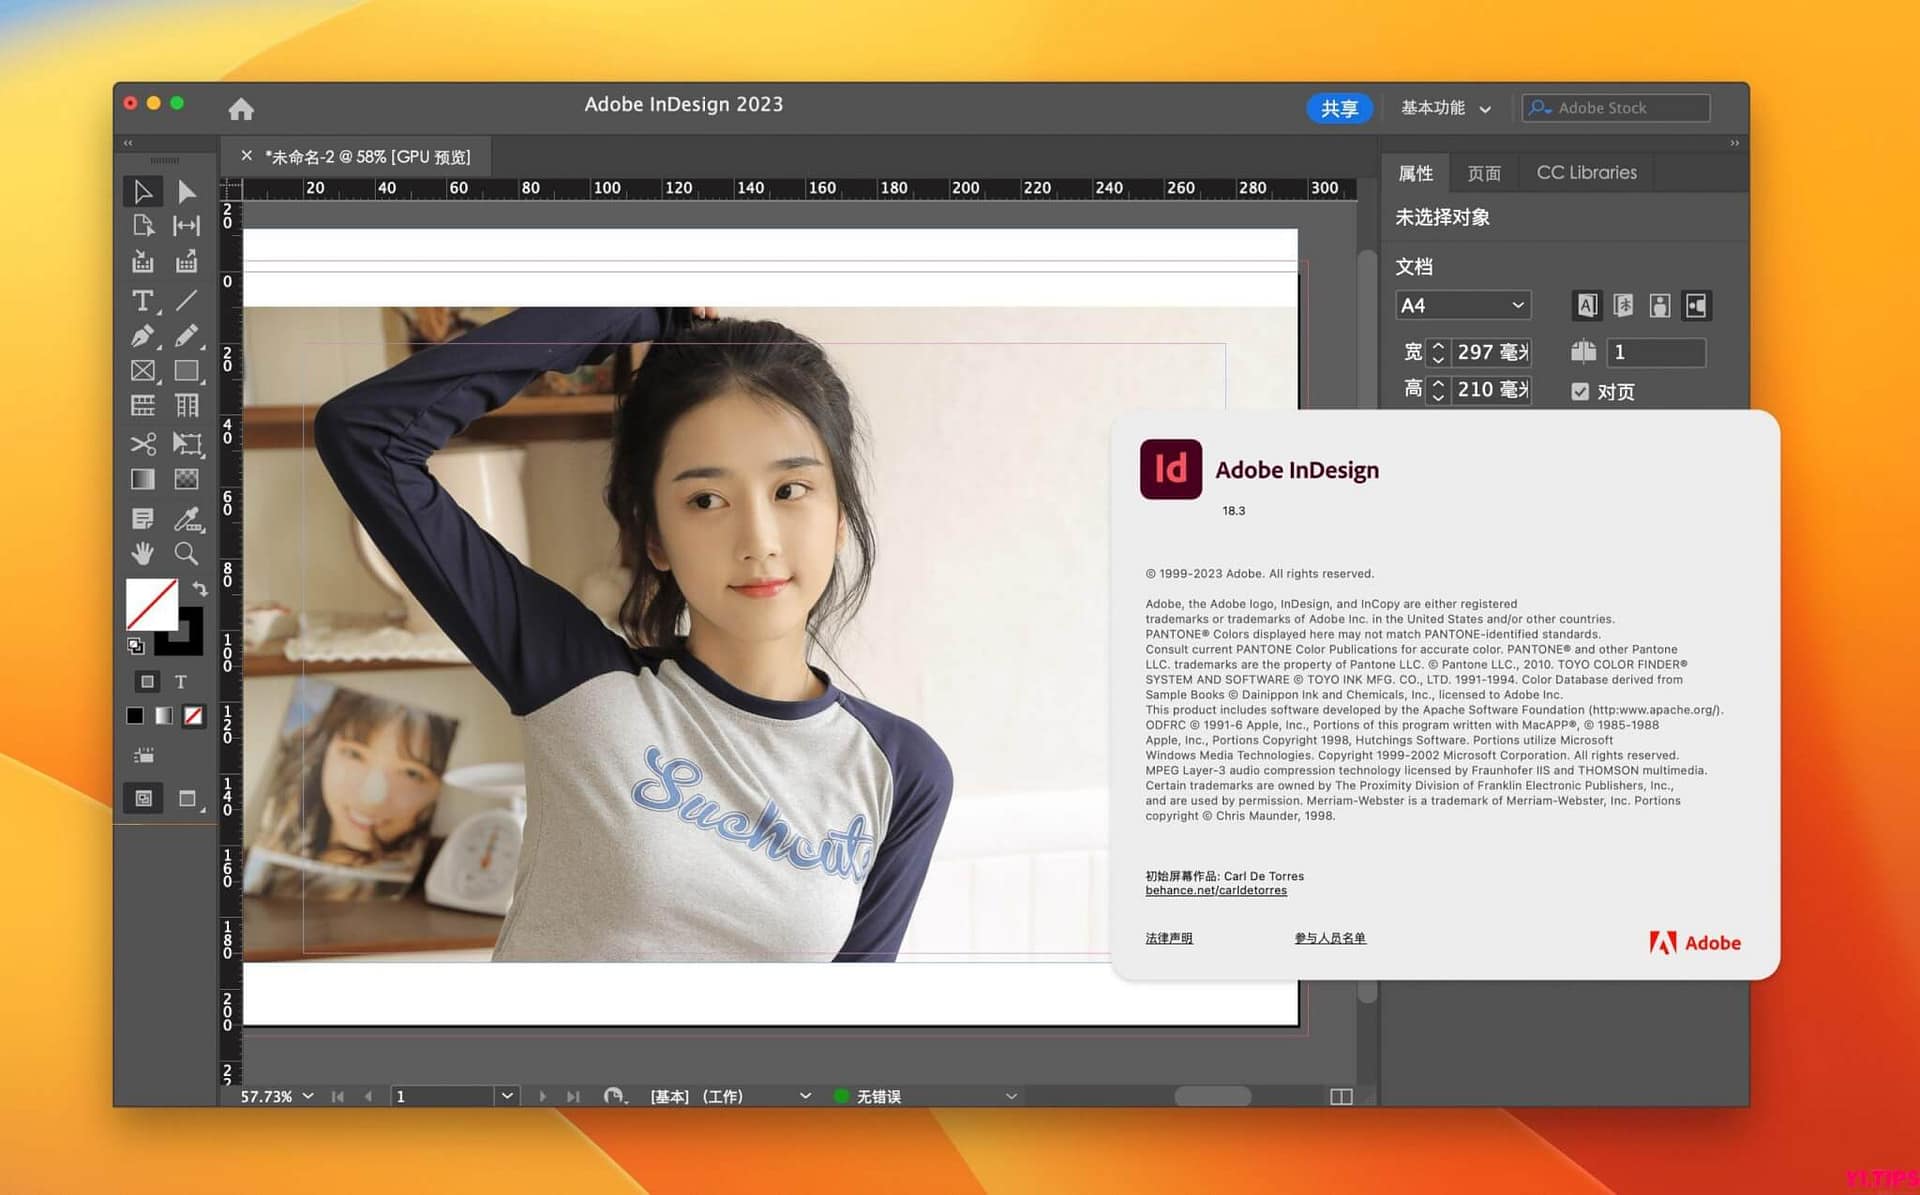1920x1195 pixels.
Task: Toggle the 对页 facing pages checkbox
Action: [x=1581, y=391]
